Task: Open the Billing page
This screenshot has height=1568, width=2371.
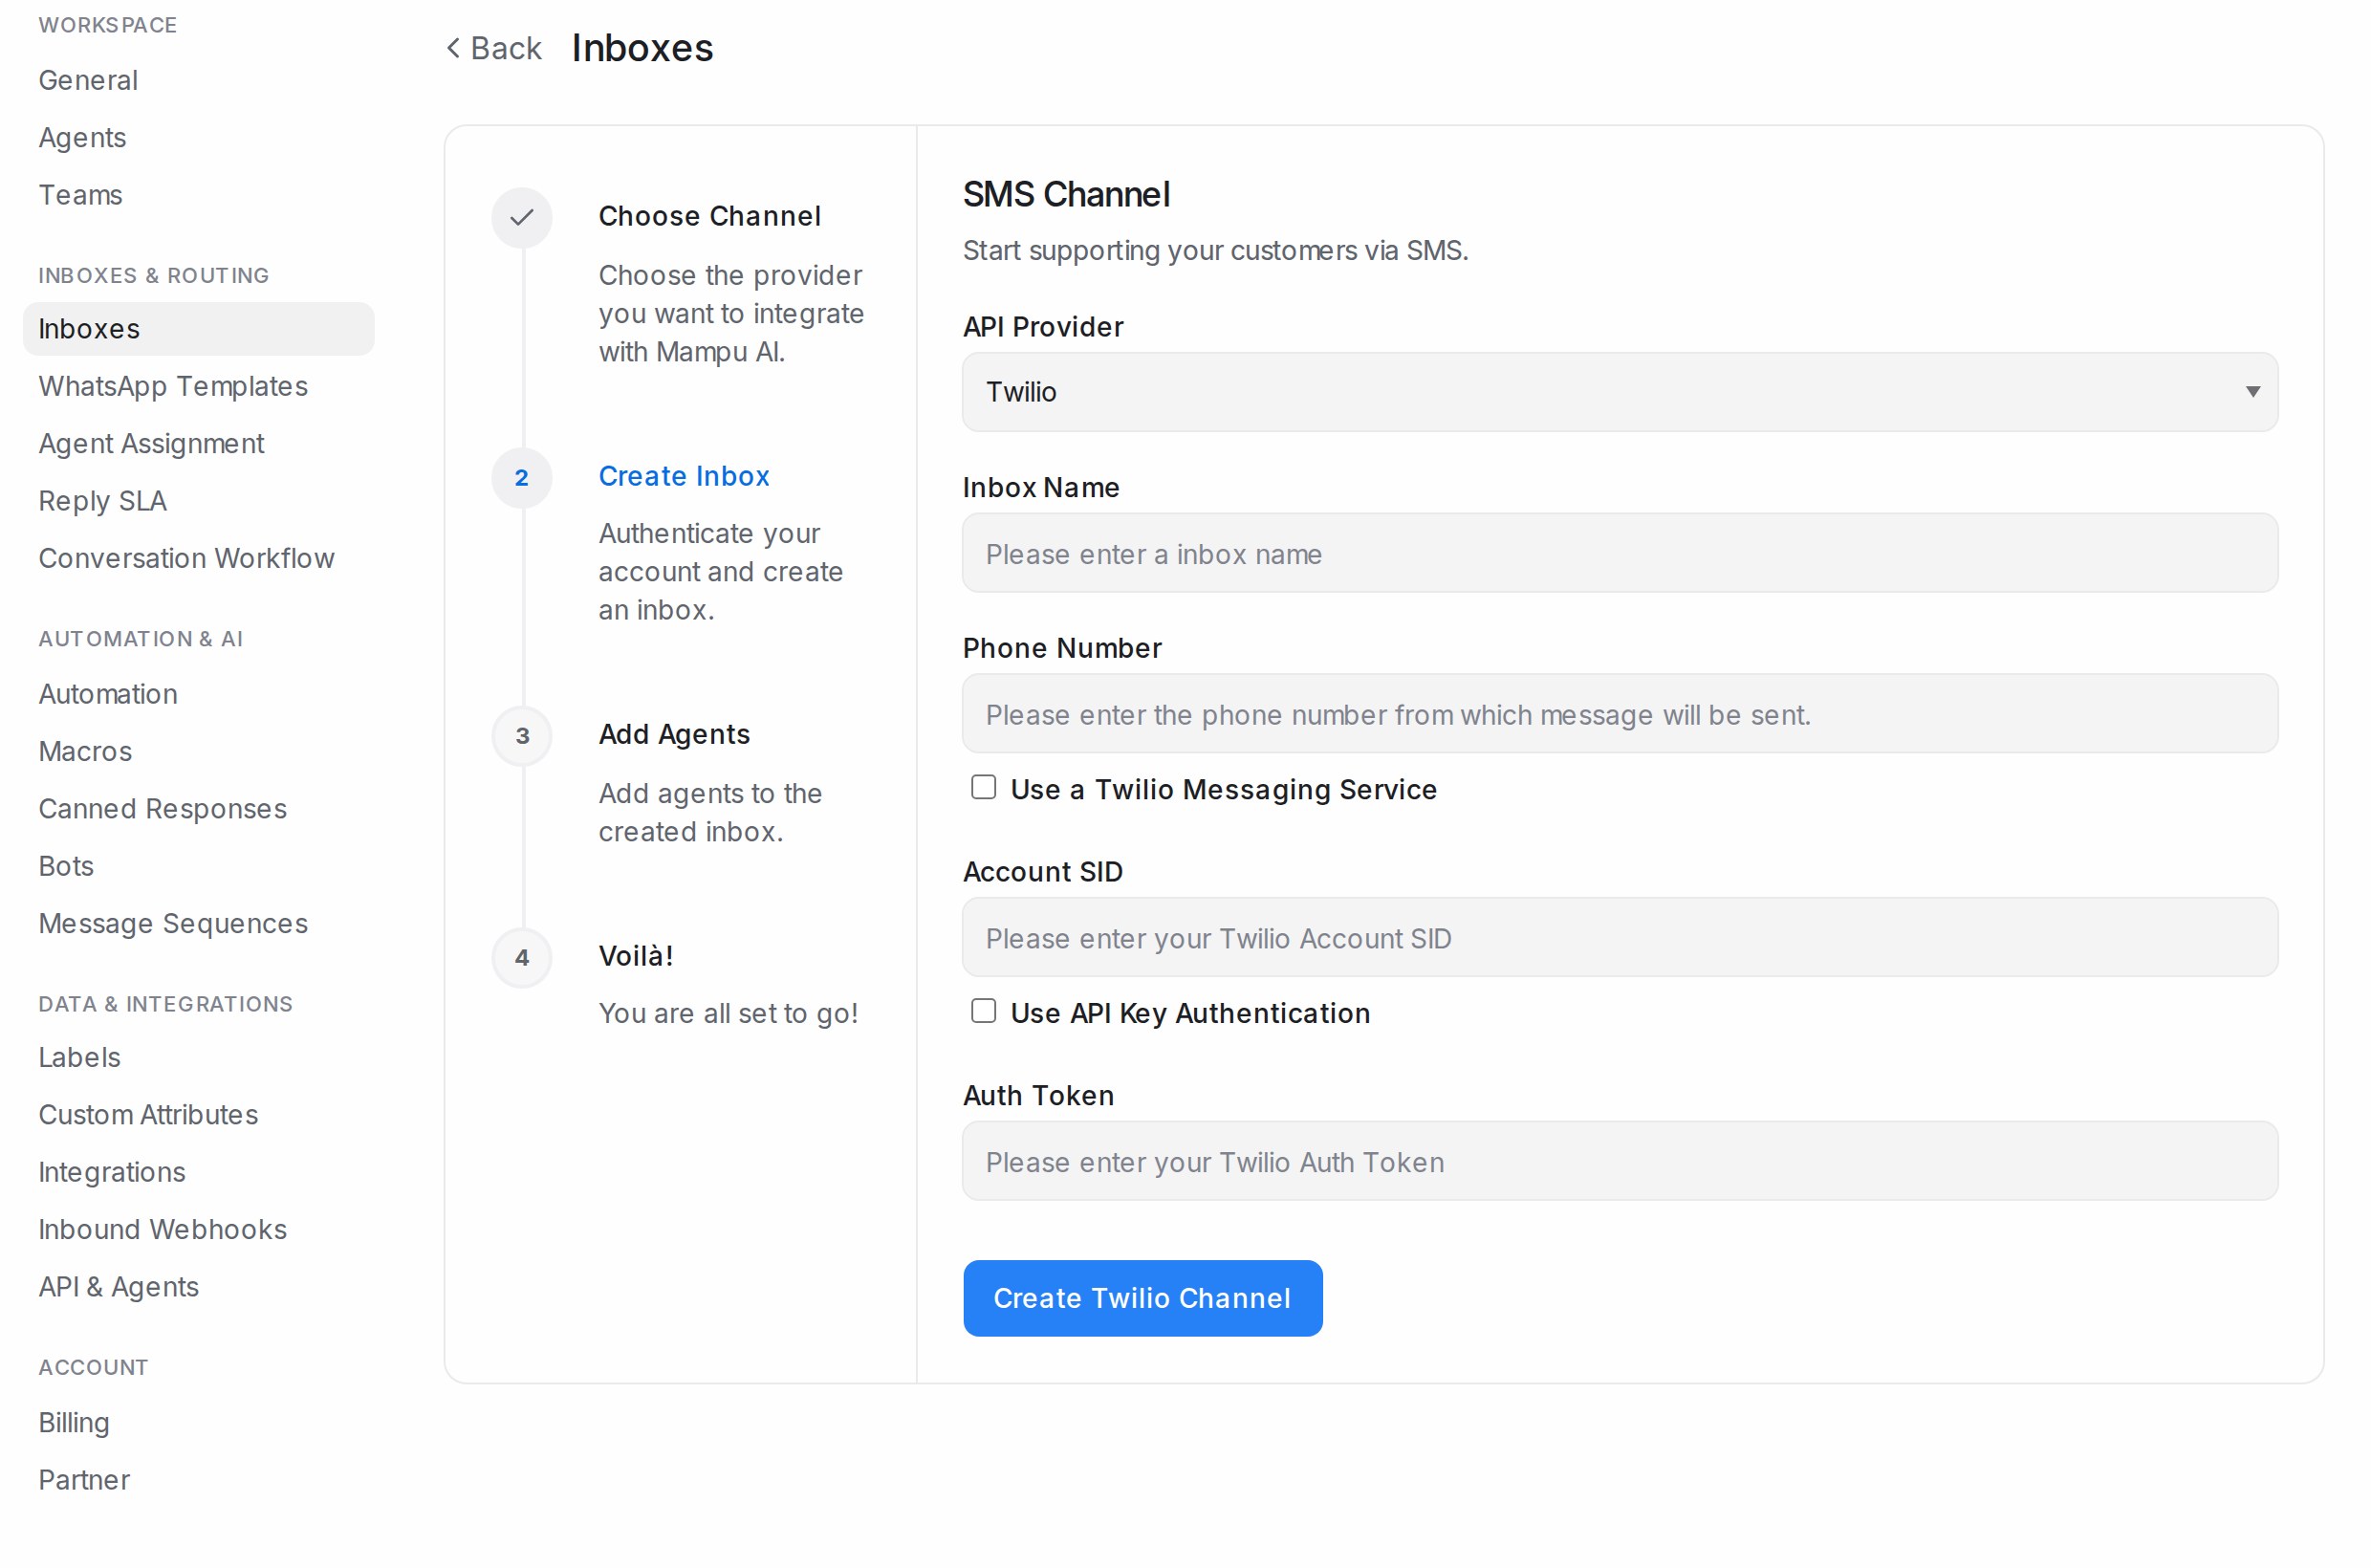Action: 74,1422
